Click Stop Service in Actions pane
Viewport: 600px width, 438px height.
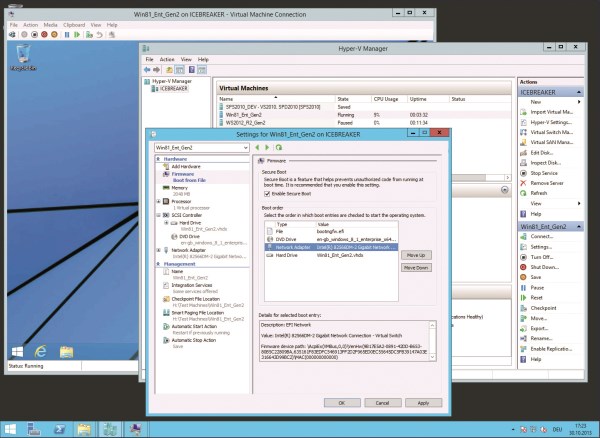pyautogui.click(x=544, y=173)
